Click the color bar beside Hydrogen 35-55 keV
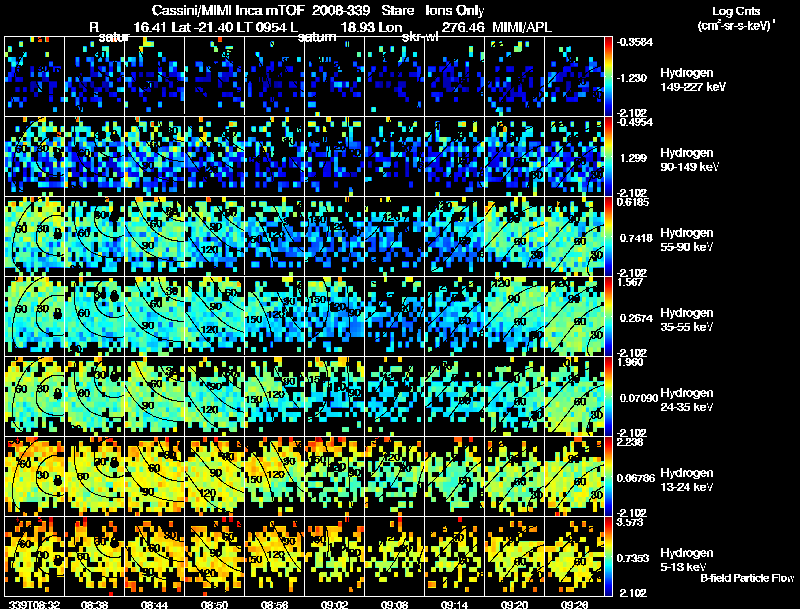The image size is (800, 609). [608, 317]
